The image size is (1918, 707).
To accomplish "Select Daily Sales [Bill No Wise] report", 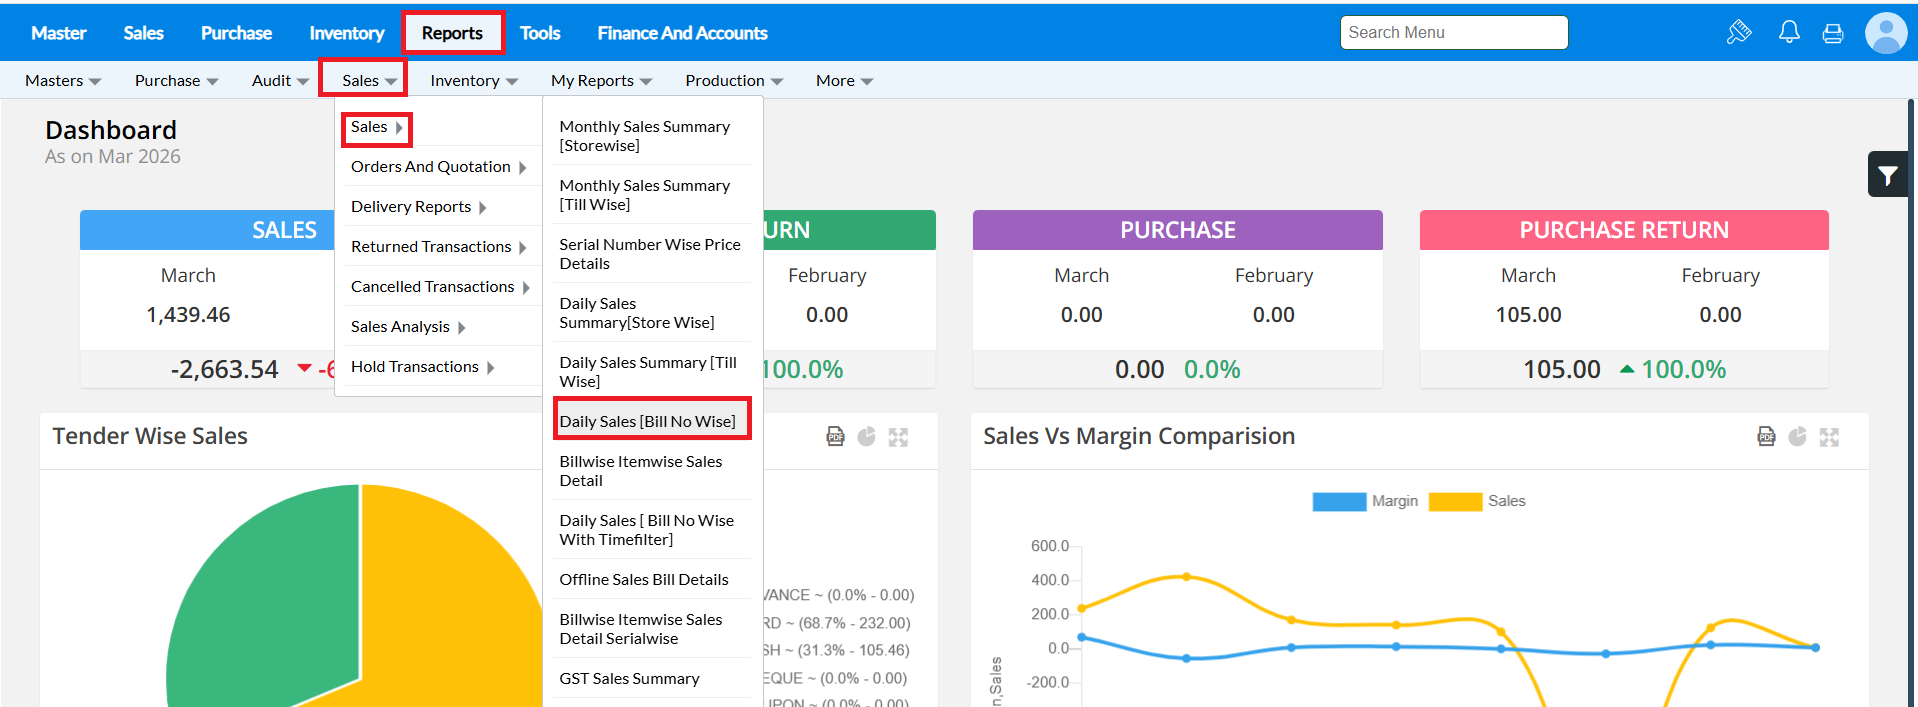I will point(647,422).
